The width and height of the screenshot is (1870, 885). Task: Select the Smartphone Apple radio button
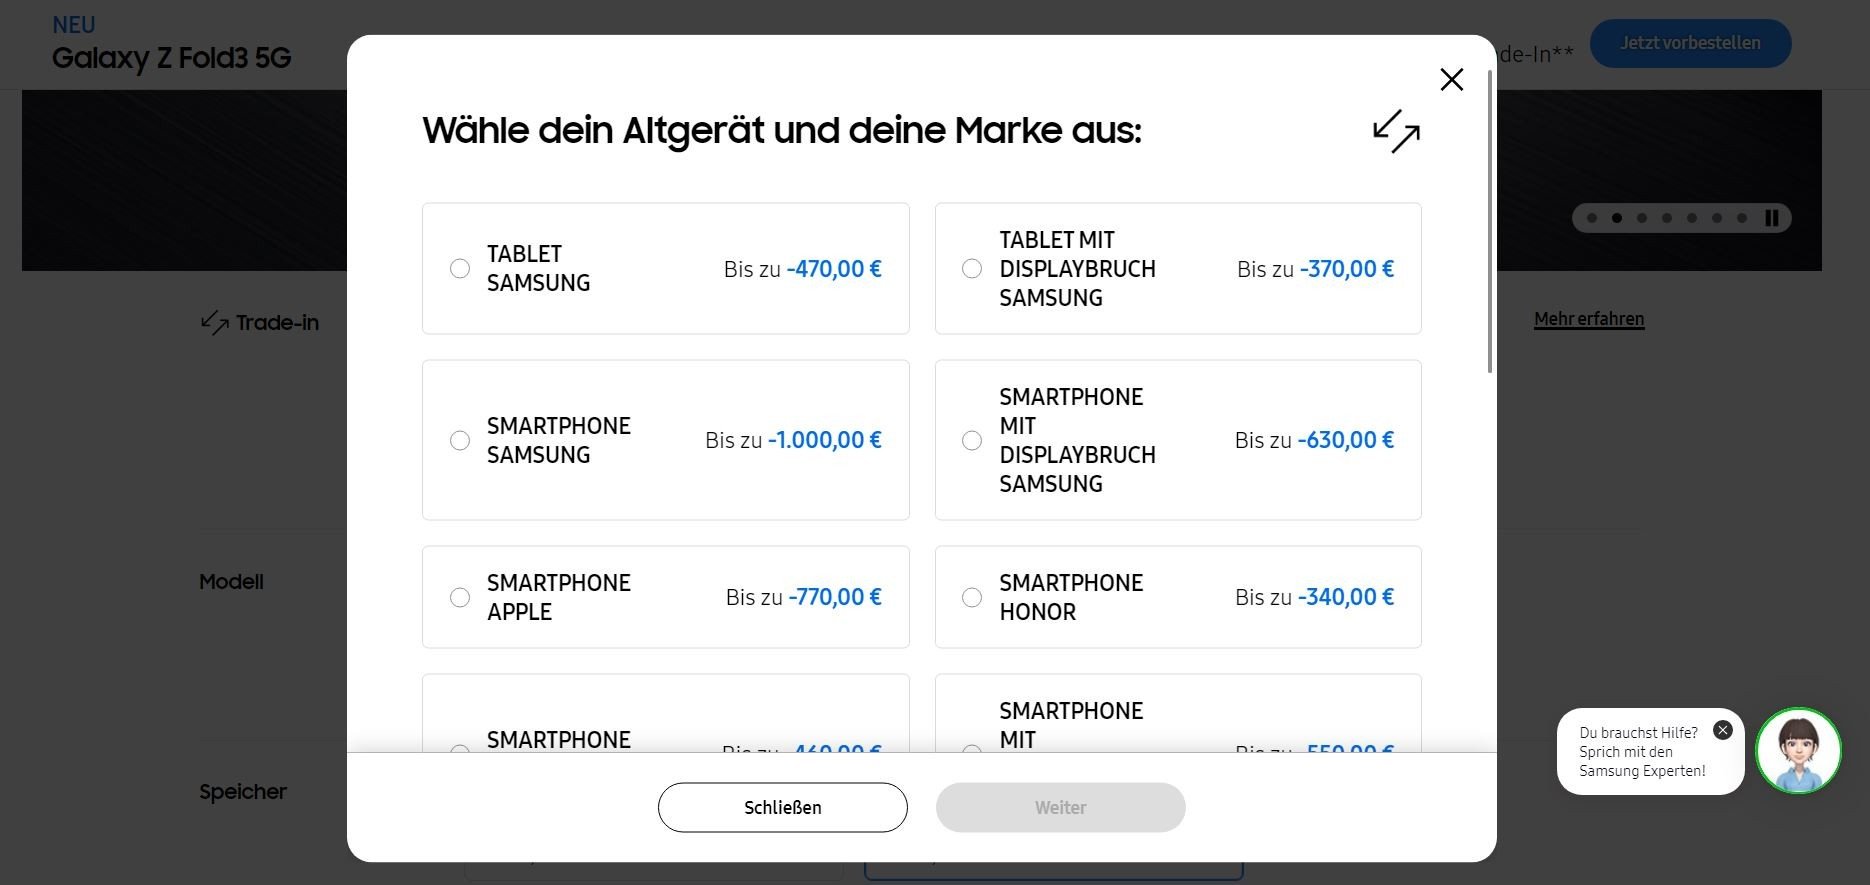click(x=460, y=597)
